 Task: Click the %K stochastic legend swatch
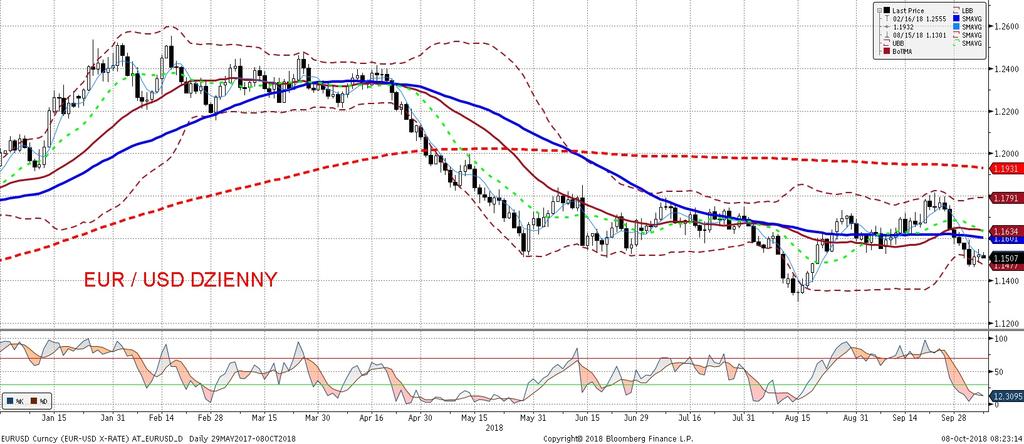click(x=10, y=401)
